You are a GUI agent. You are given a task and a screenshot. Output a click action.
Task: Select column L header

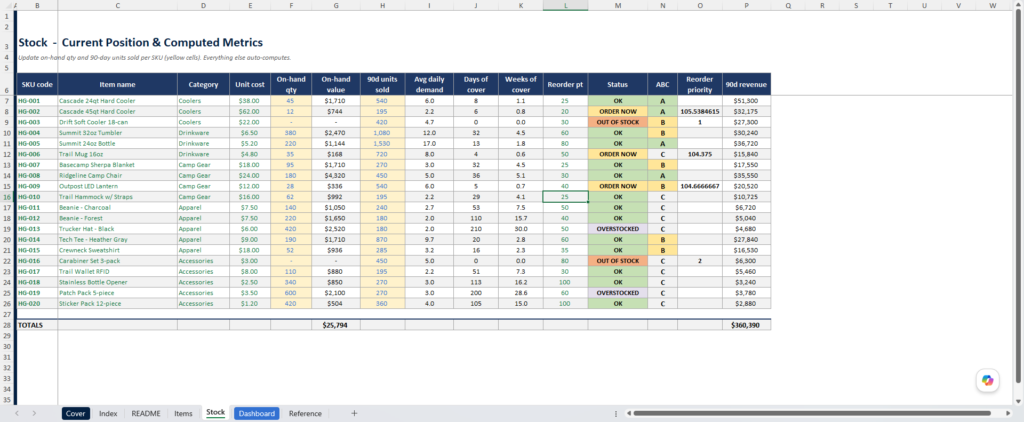[x=566, y=5]
